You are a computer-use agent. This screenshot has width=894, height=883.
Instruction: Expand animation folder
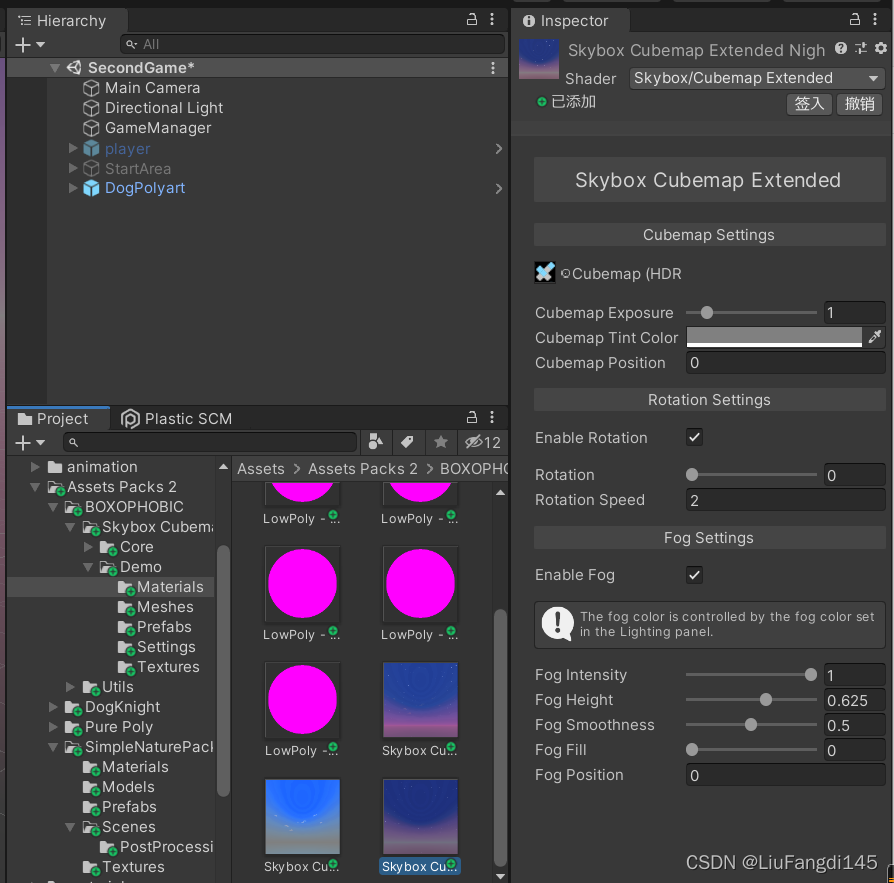tap(35, 467)
